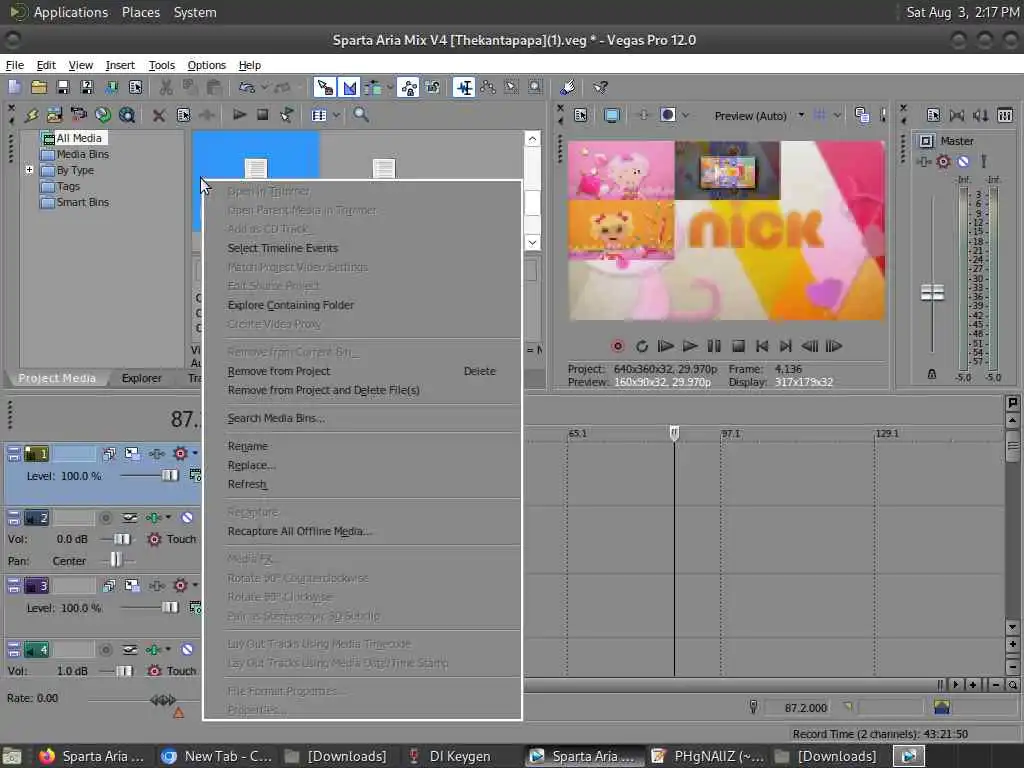Screen dimensions: 1024x768
Task: Switch to the Explorer tab
Action: coord(141,378)
